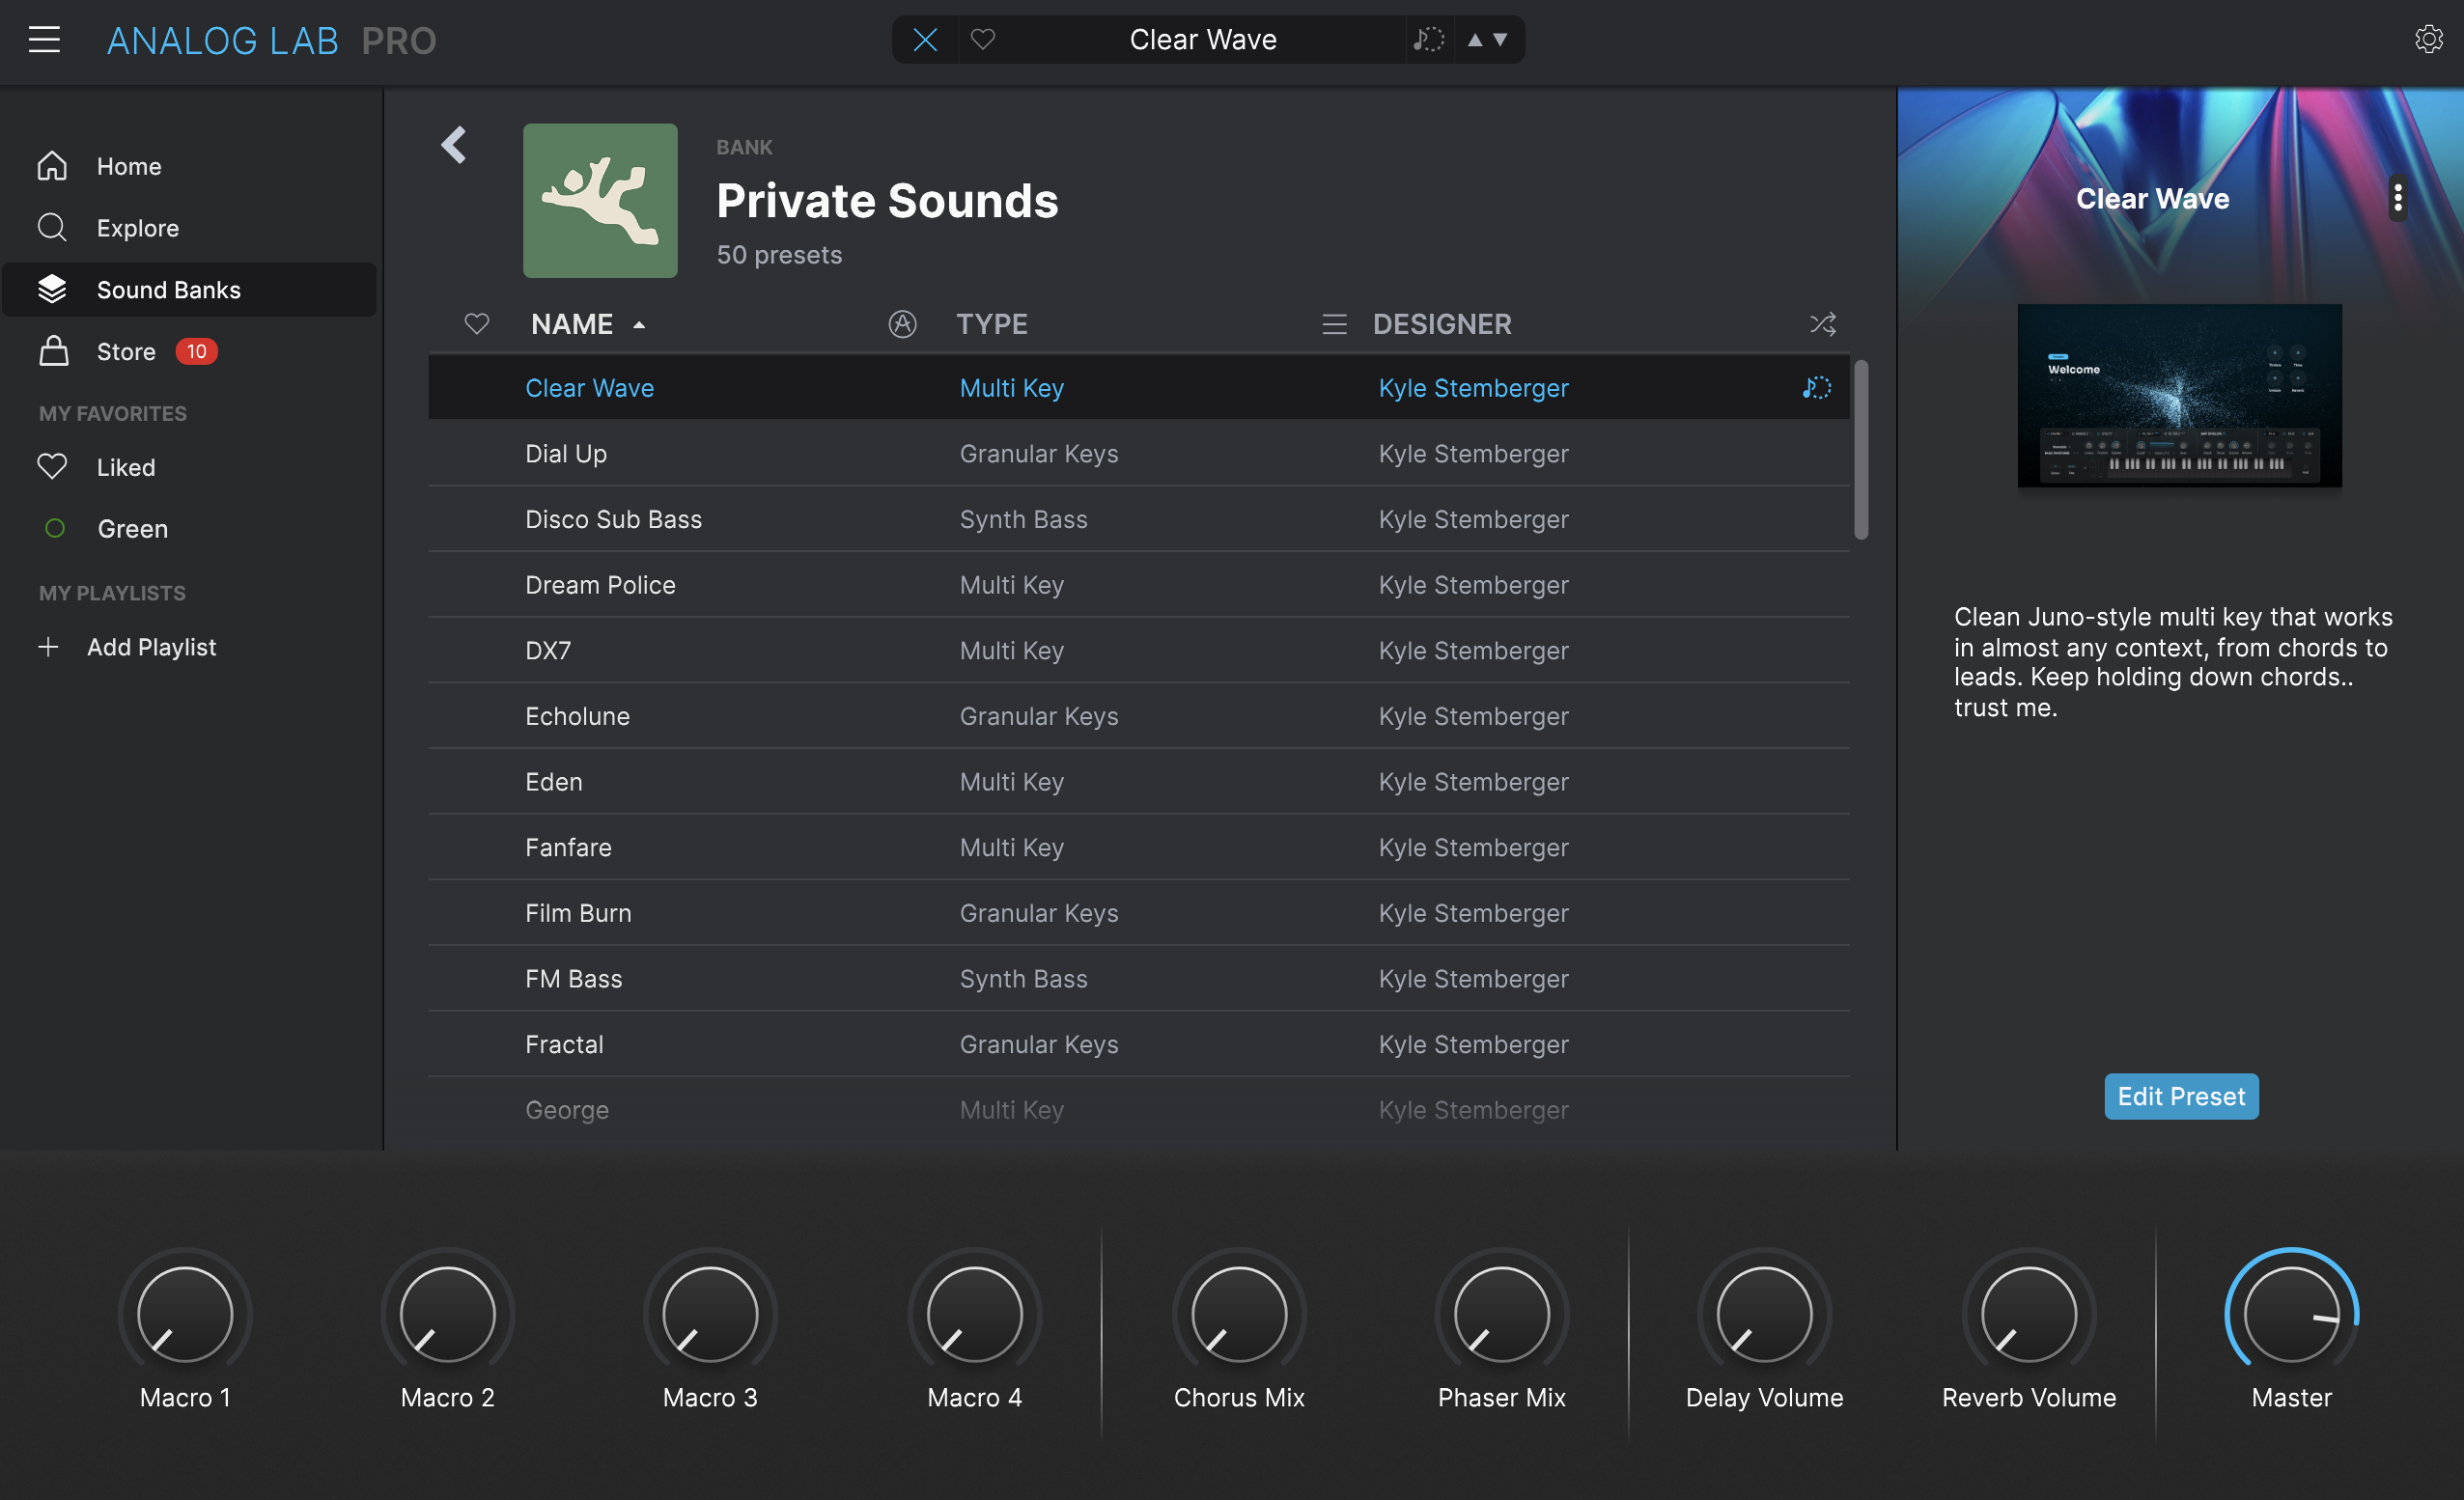The height and width of the screenshot is (1500, 2464).
Task: Click the Welcome instrument thumbnail
Action: pyautogui.click(x=2179, y=396)
